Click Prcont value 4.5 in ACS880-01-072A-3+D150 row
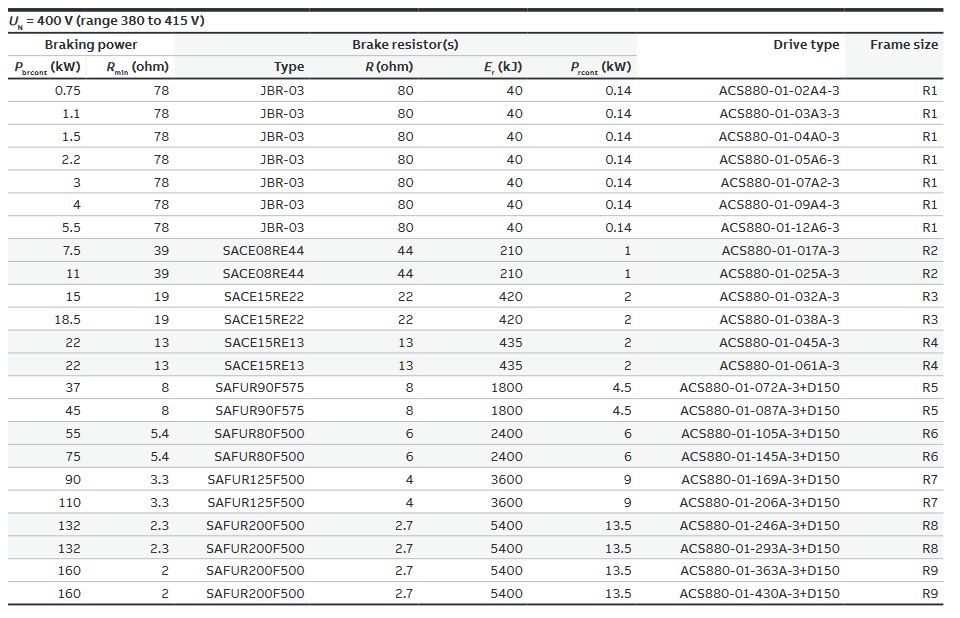This screenshot has height=618, width=960. [622, 388]
